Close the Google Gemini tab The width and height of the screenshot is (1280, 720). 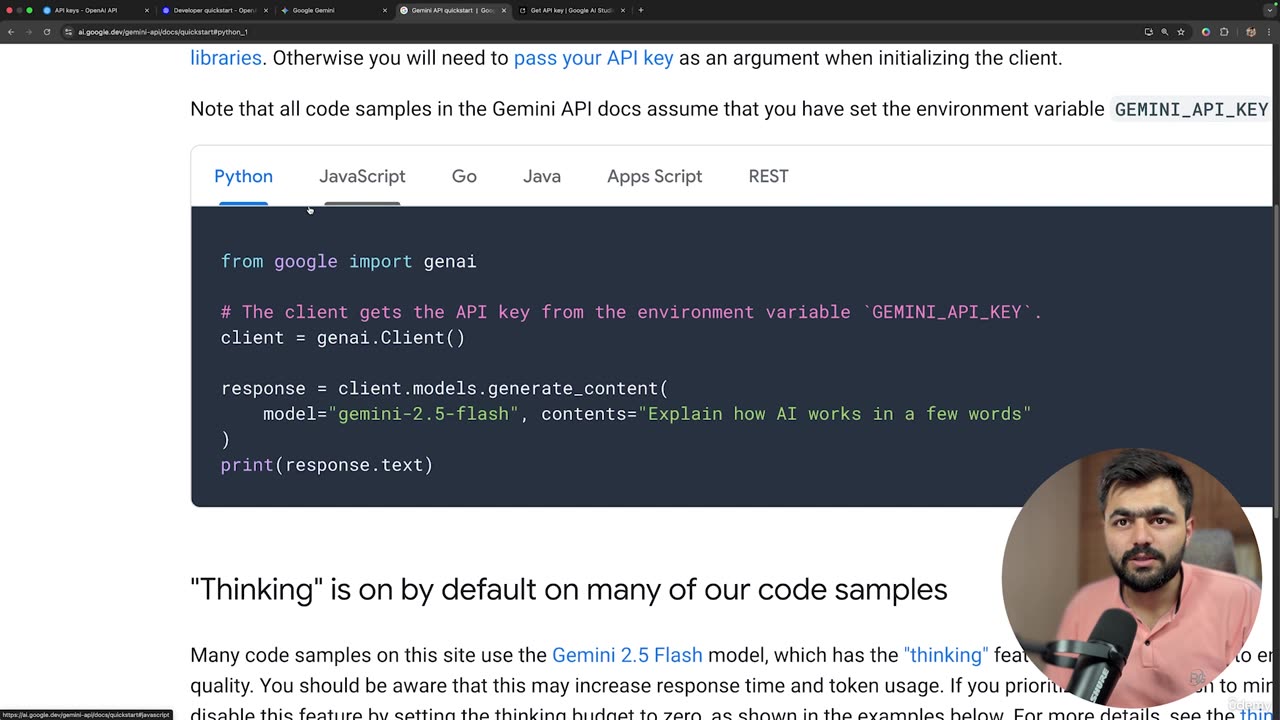385,10
